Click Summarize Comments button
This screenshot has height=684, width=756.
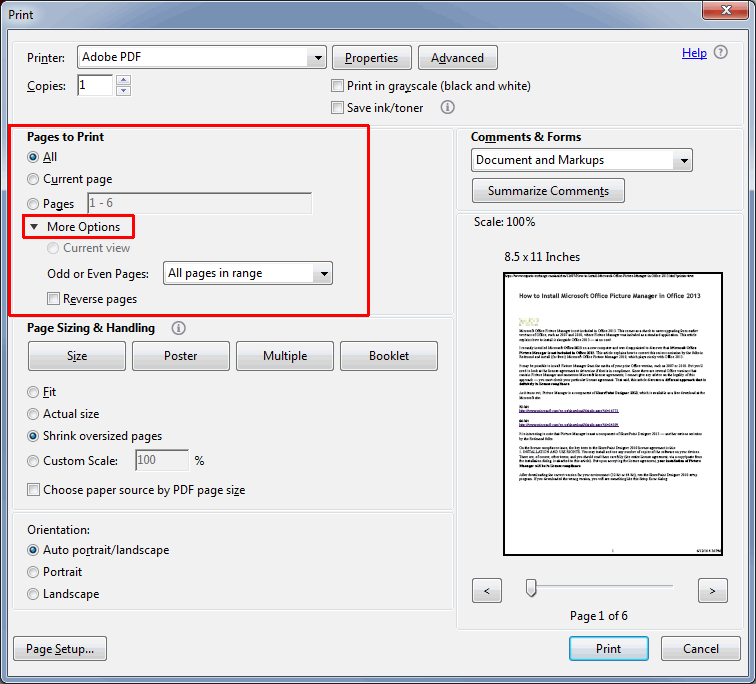(x=548, y=191)
